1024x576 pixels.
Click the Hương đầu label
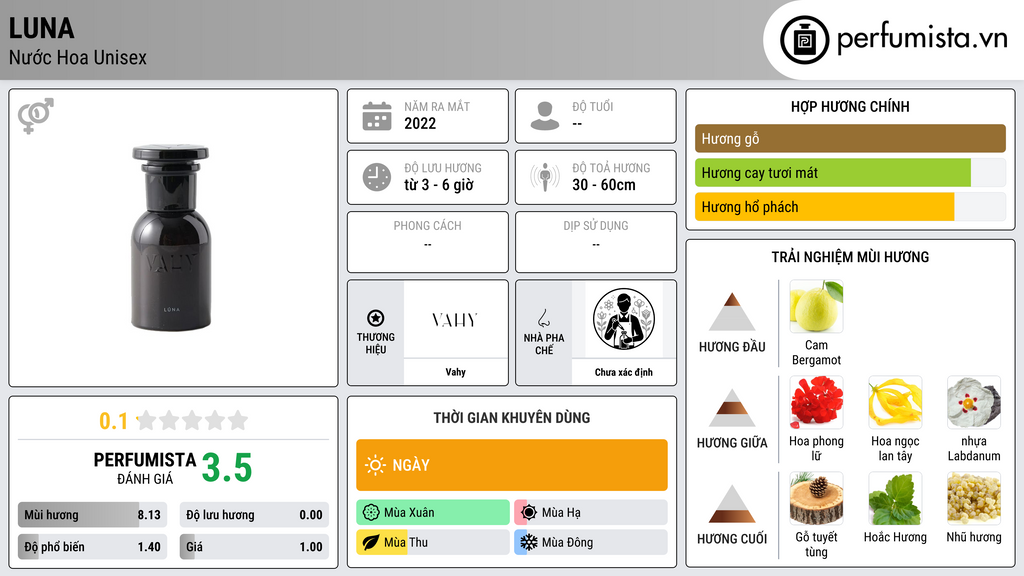[732, 347]
